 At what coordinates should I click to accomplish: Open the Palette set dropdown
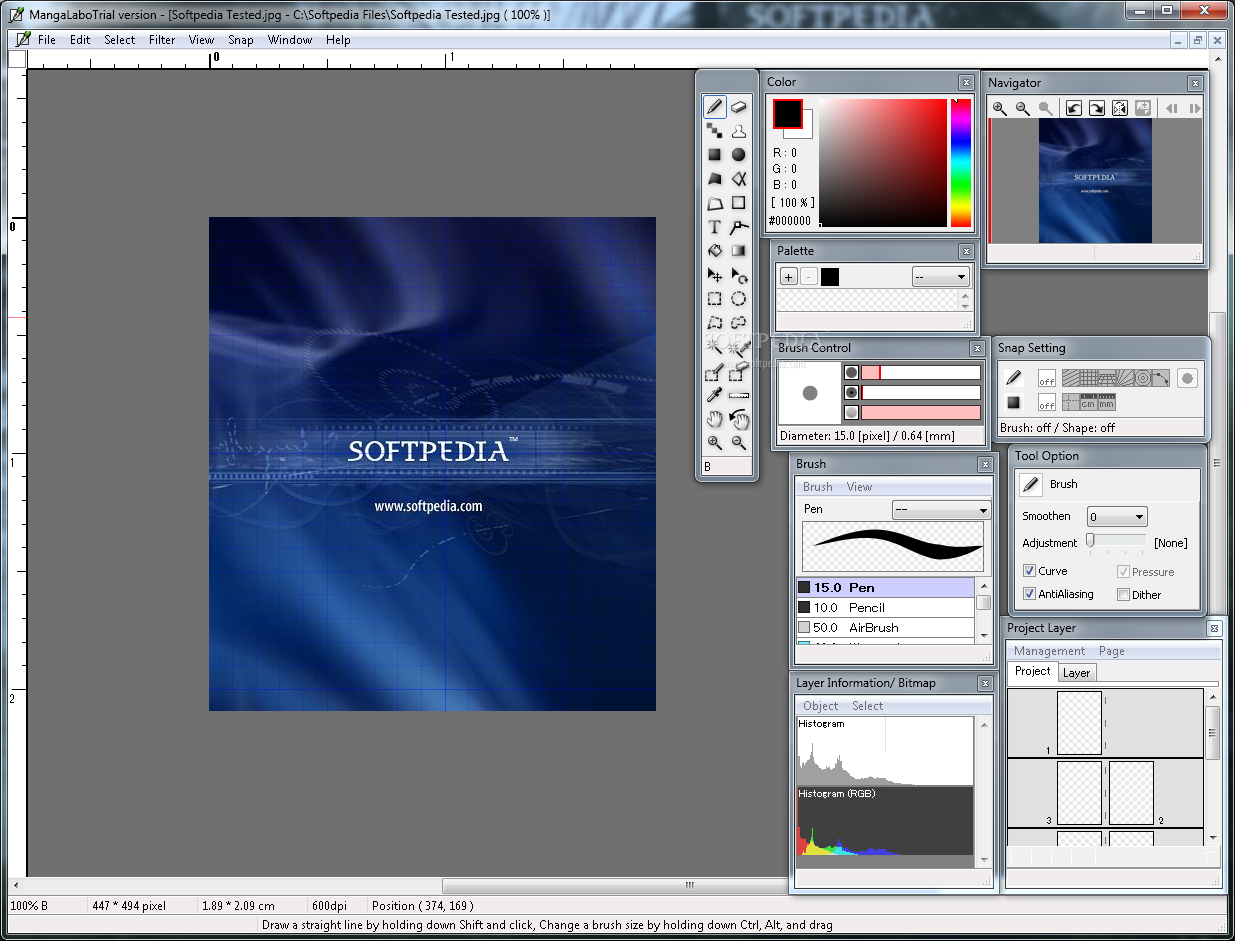point(941,277)
